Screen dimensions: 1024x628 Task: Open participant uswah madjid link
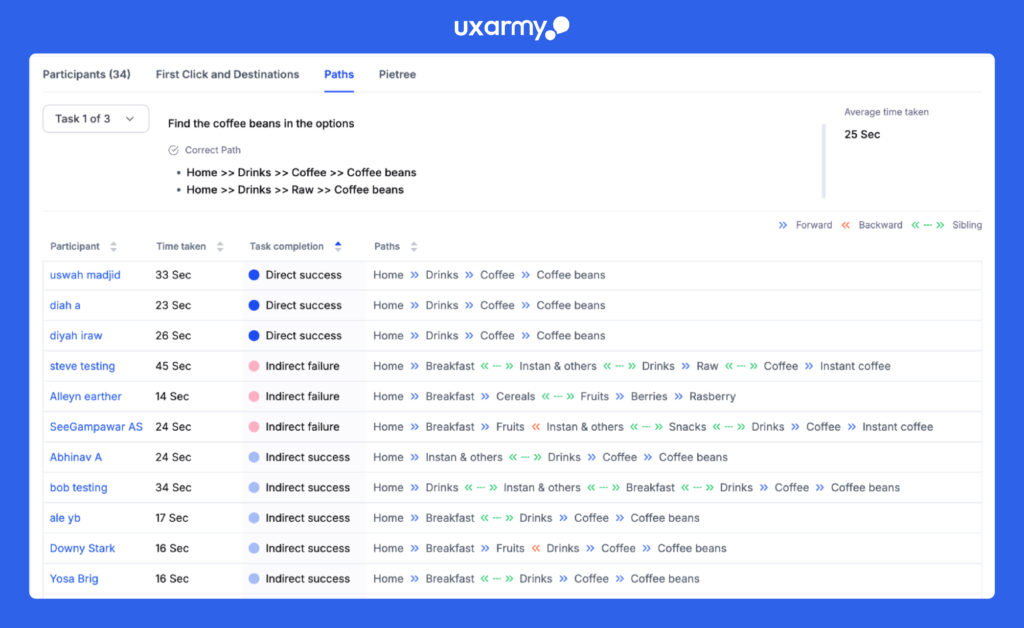tap(85, 275)
